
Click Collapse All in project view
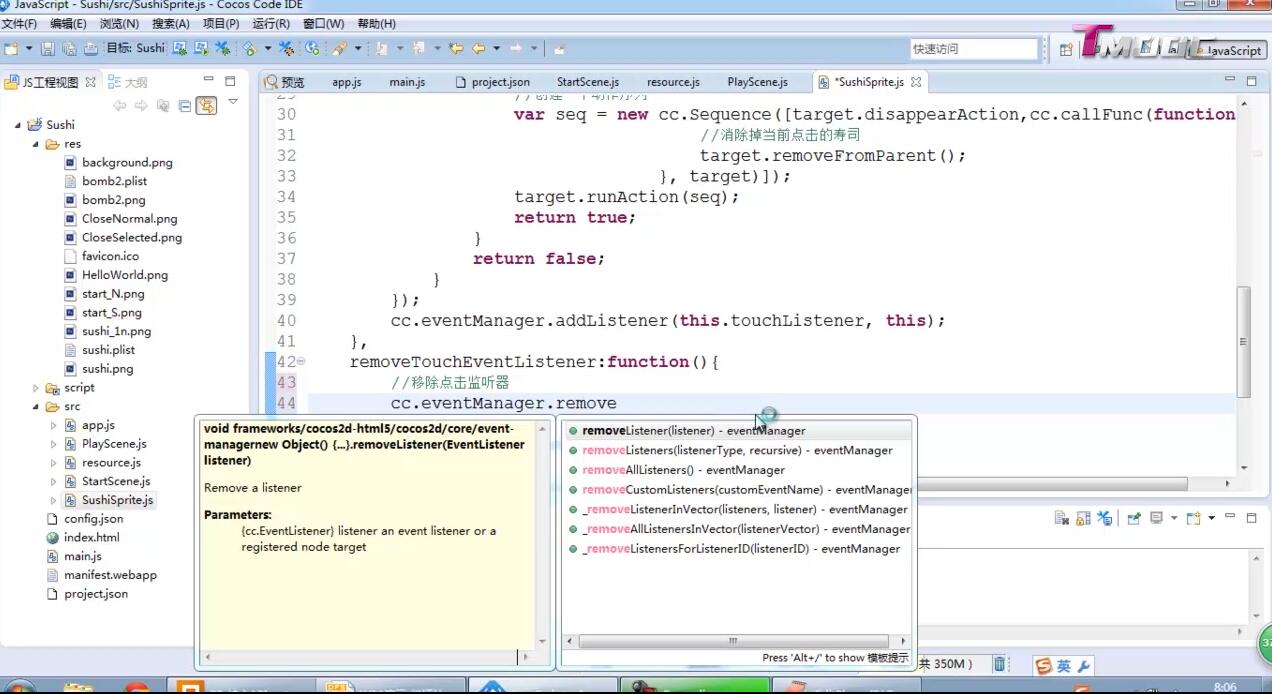click(185, 106)
